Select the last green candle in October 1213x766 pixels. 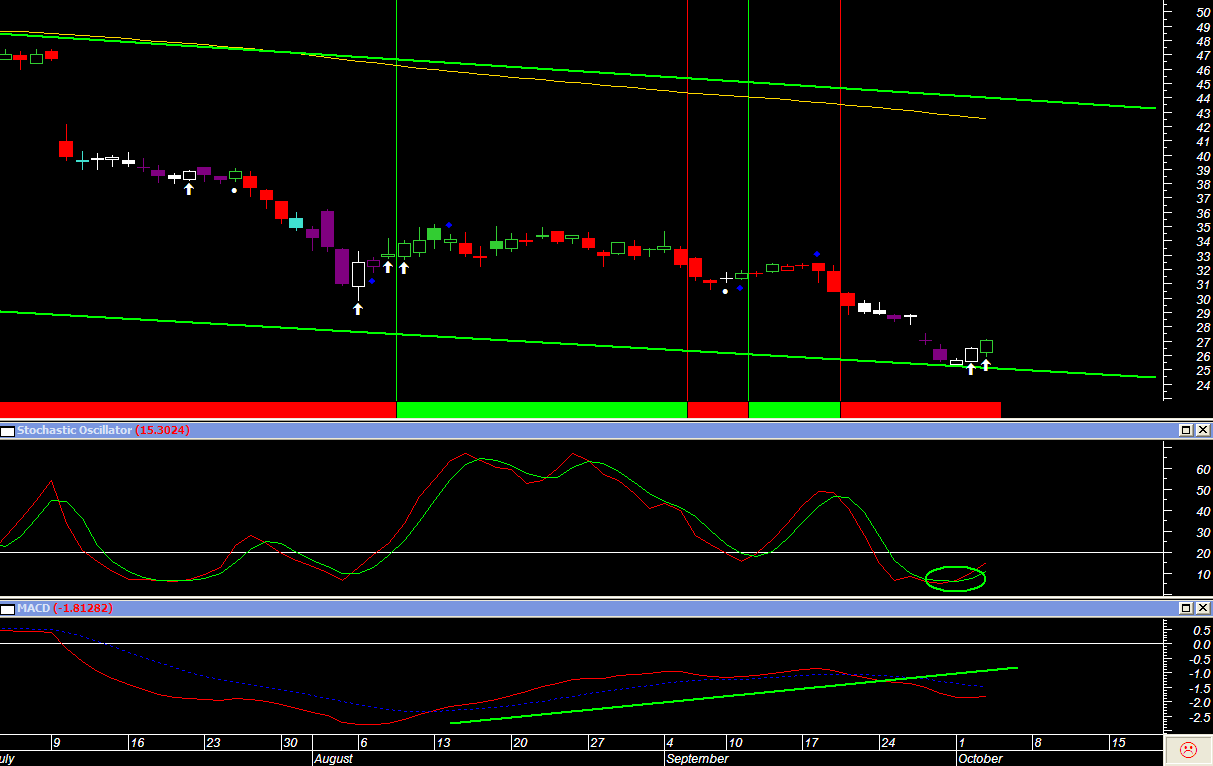coord(986,346)
